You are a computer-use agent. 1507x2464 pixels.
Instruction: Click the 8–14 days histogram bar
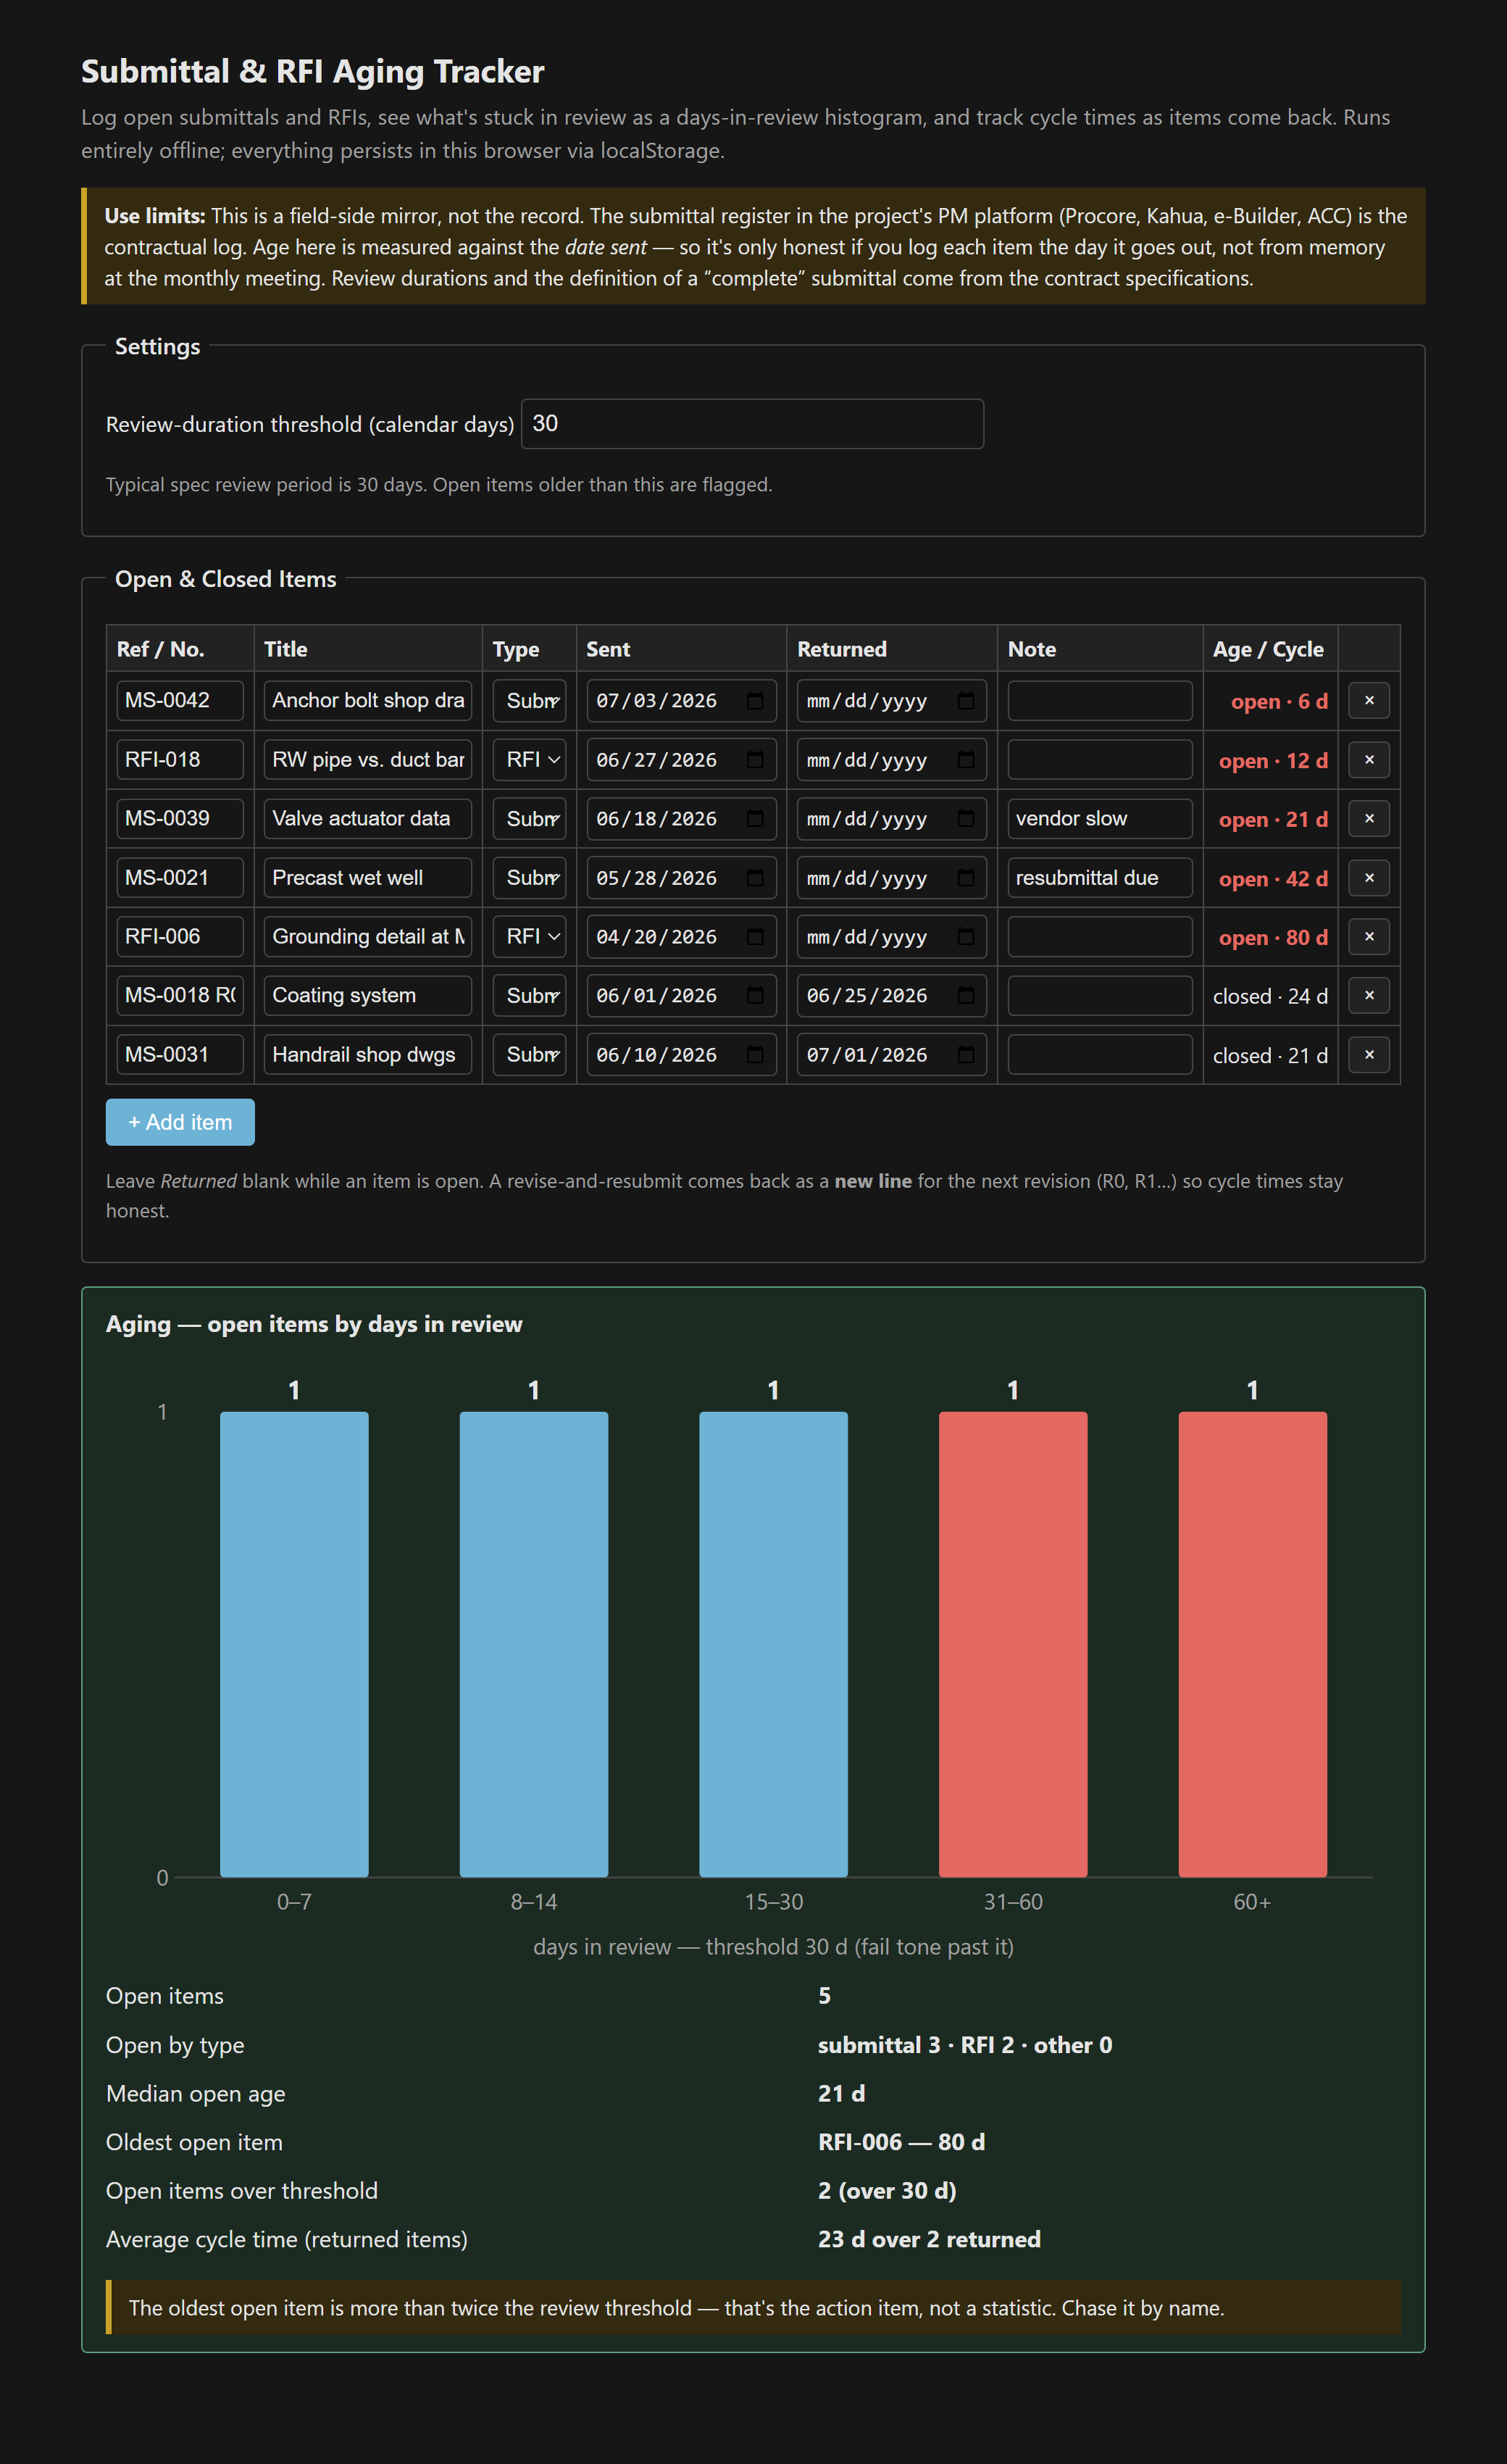pos(534,1644)
